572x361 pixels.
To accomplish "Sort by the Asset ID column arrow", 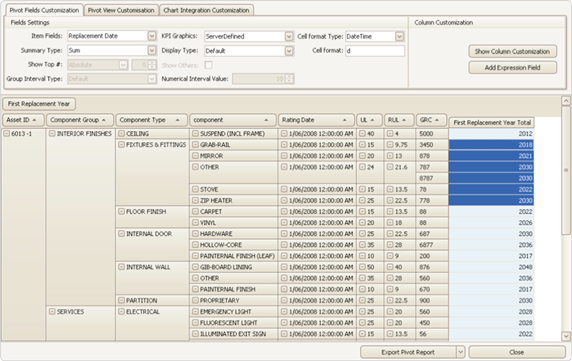I will pyautogui.click(x=34, y=120).
